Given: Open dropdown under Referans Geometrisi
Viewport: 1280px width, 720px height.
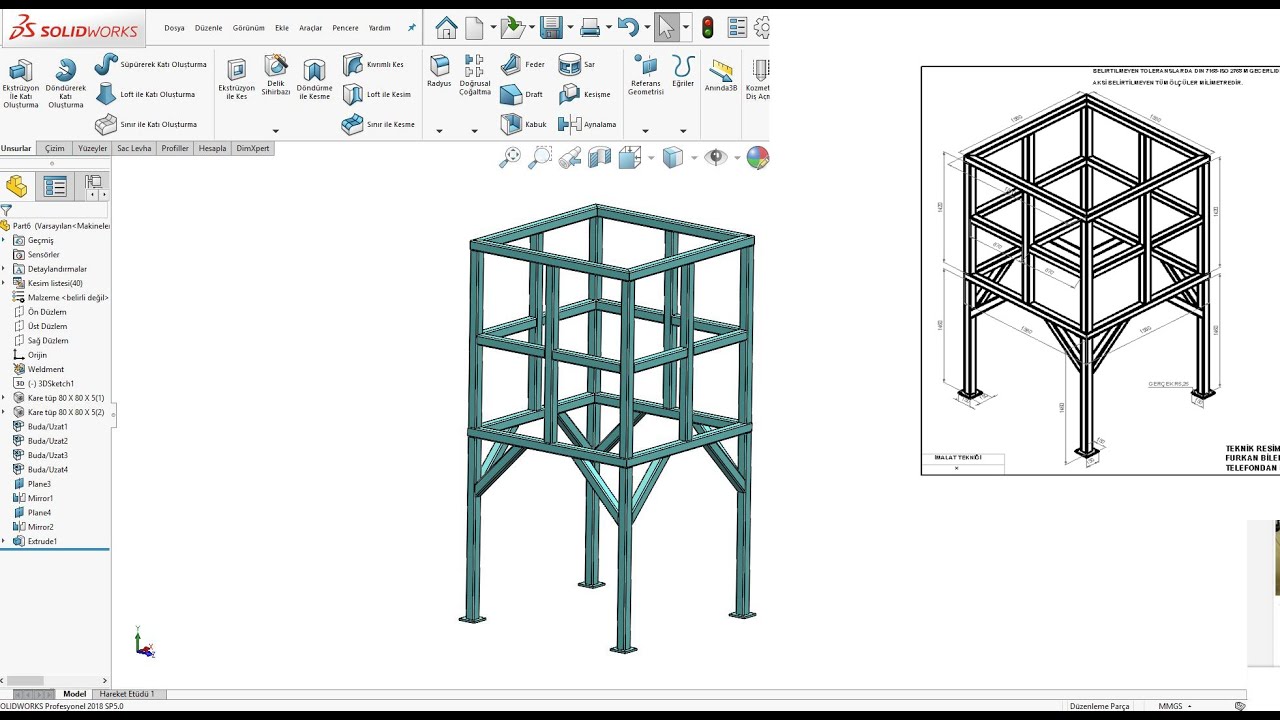Looking at the screenshot, I should pos(645,131).
